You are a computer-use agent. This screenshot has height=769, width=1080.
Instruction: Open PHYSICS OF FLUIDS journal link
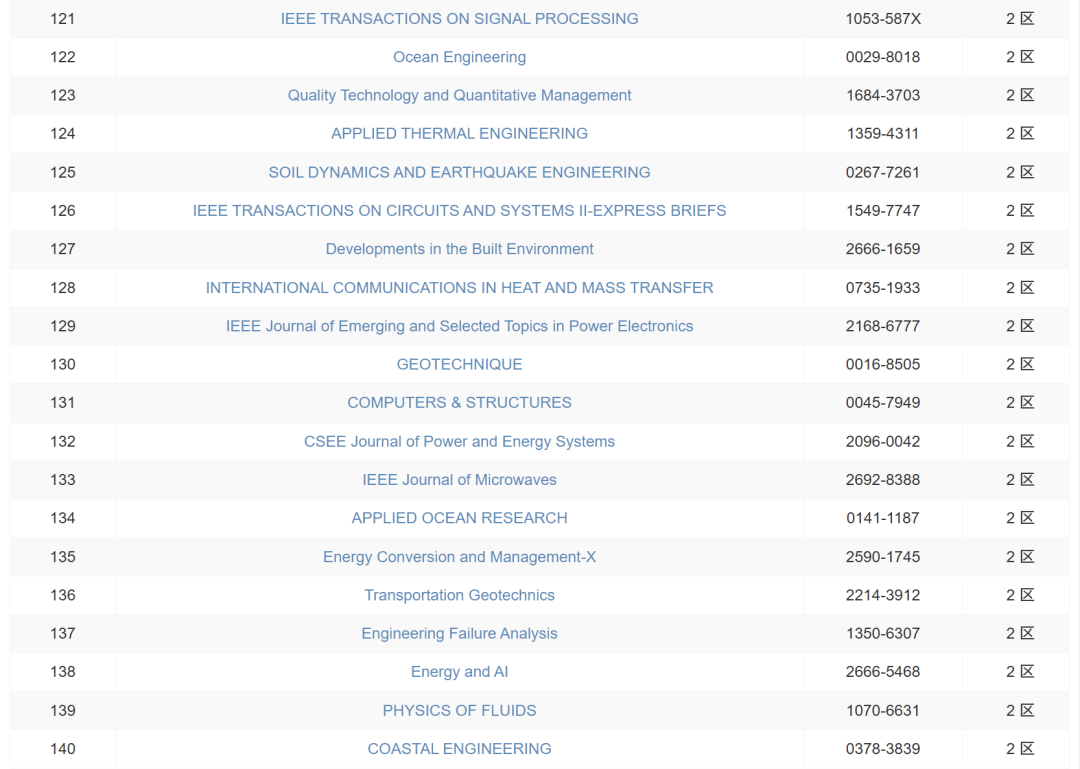click(x=459, y=710)
